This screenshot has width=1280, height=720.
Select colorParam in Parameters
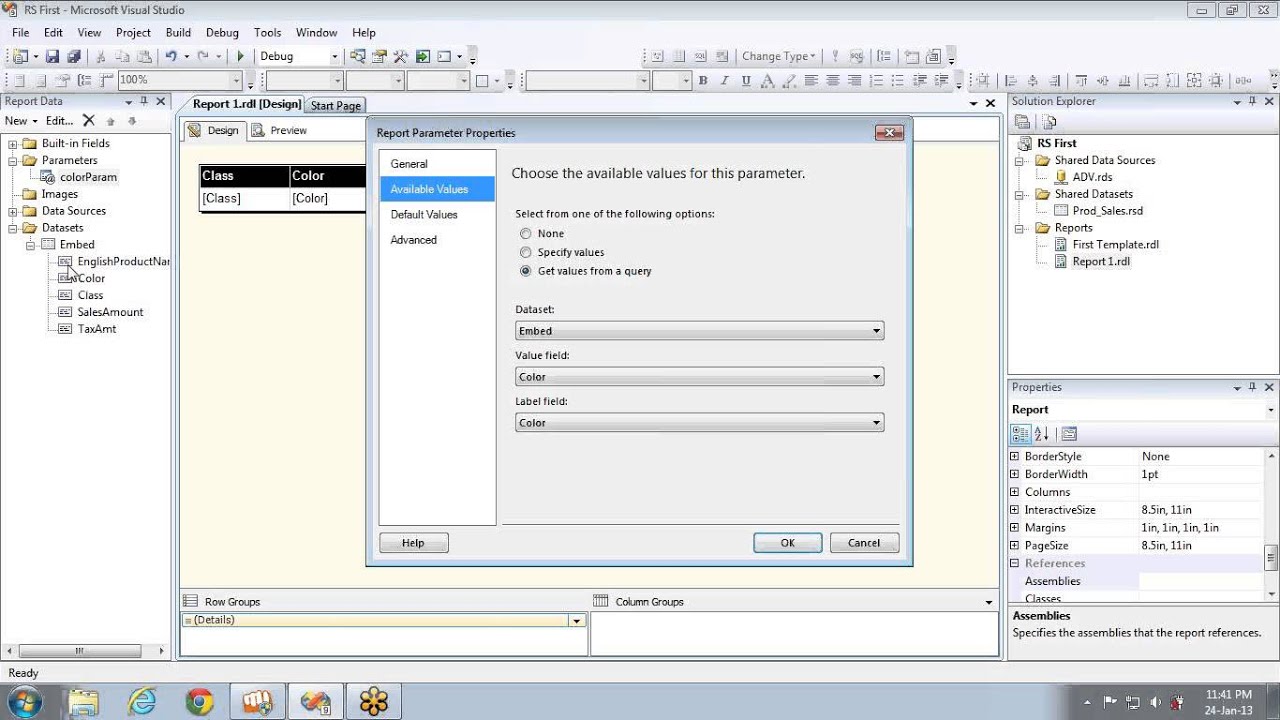pos(88,178)
